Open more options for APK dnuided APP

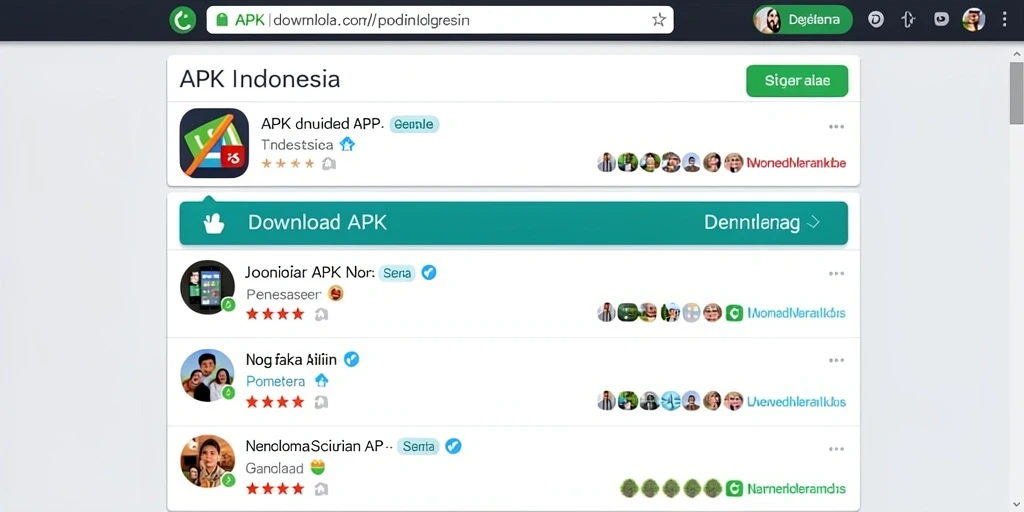click(836, 127)
